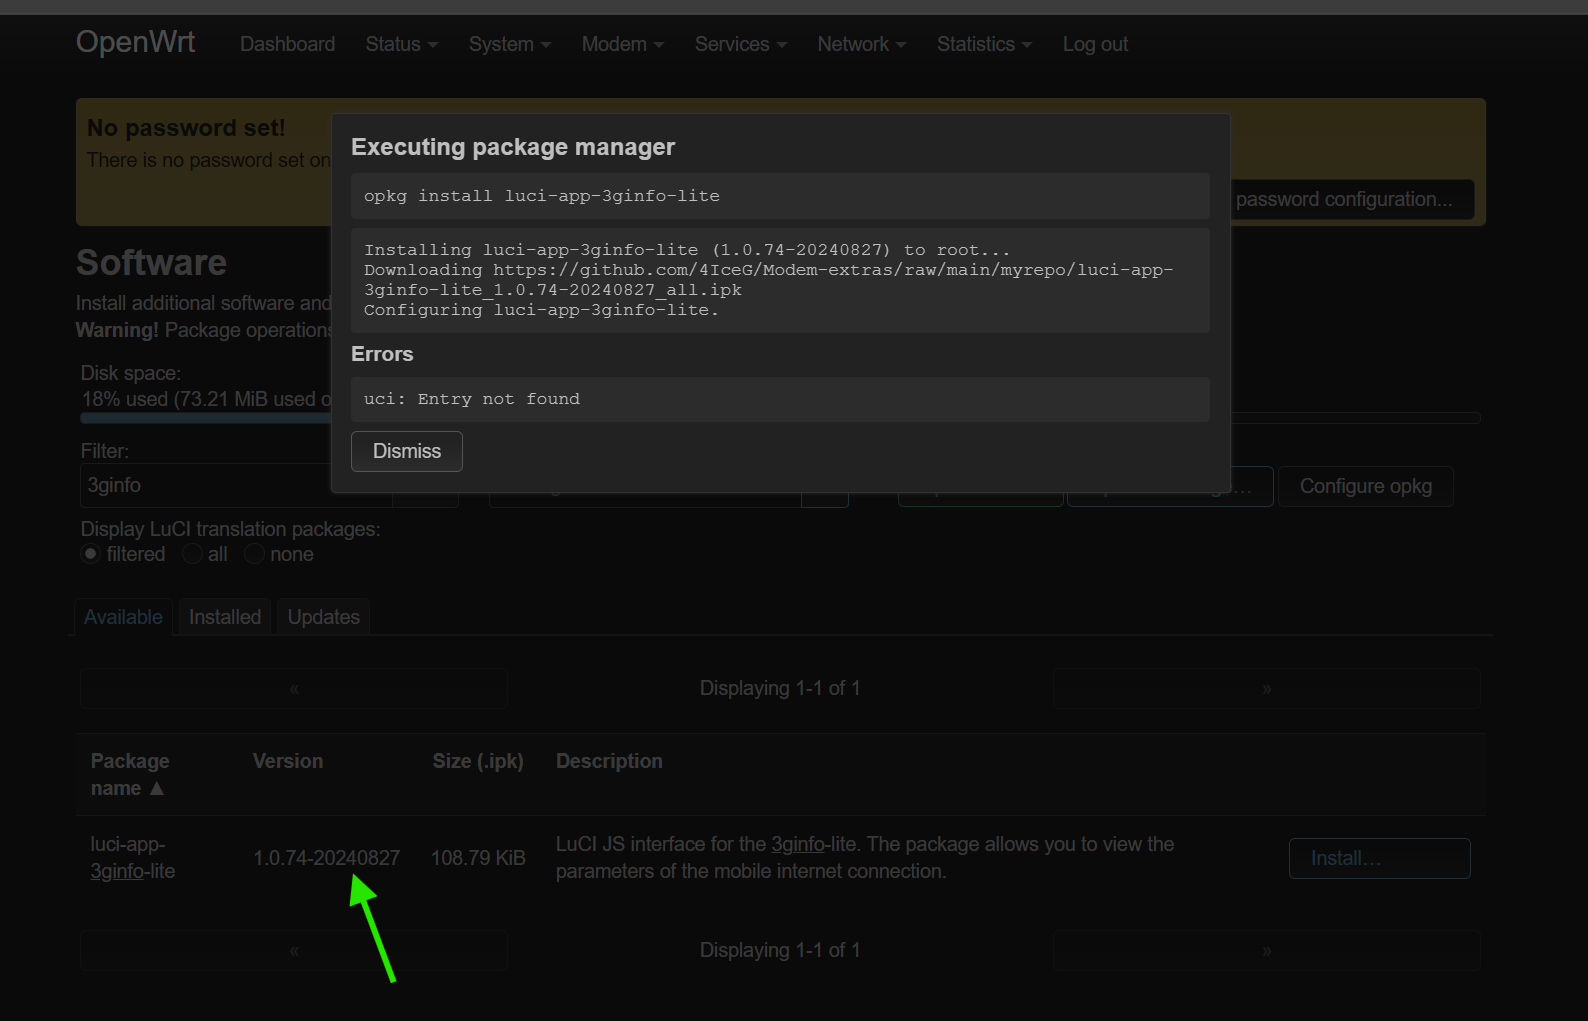
Task: Click Install for luci-app-3ginfo-lite
Action: click(1379, 858)
